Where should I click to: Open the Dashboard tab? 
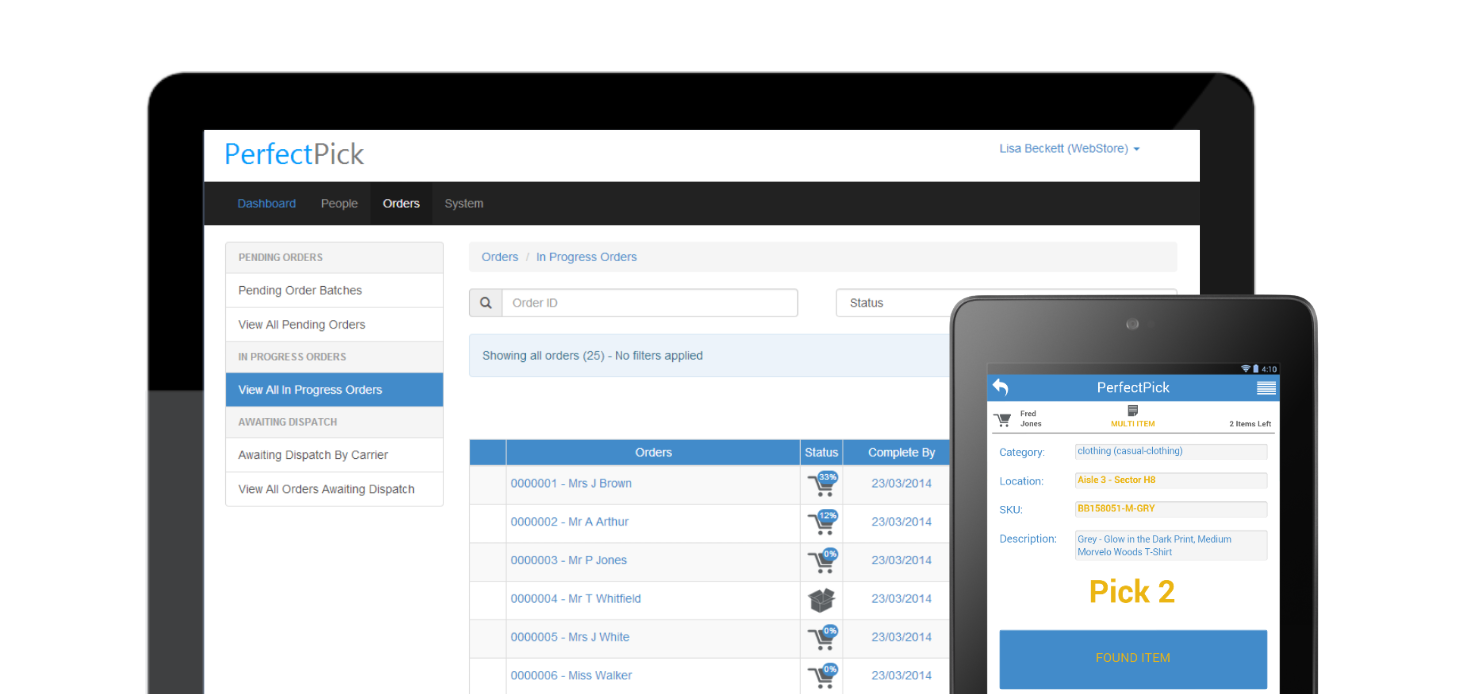266,203
